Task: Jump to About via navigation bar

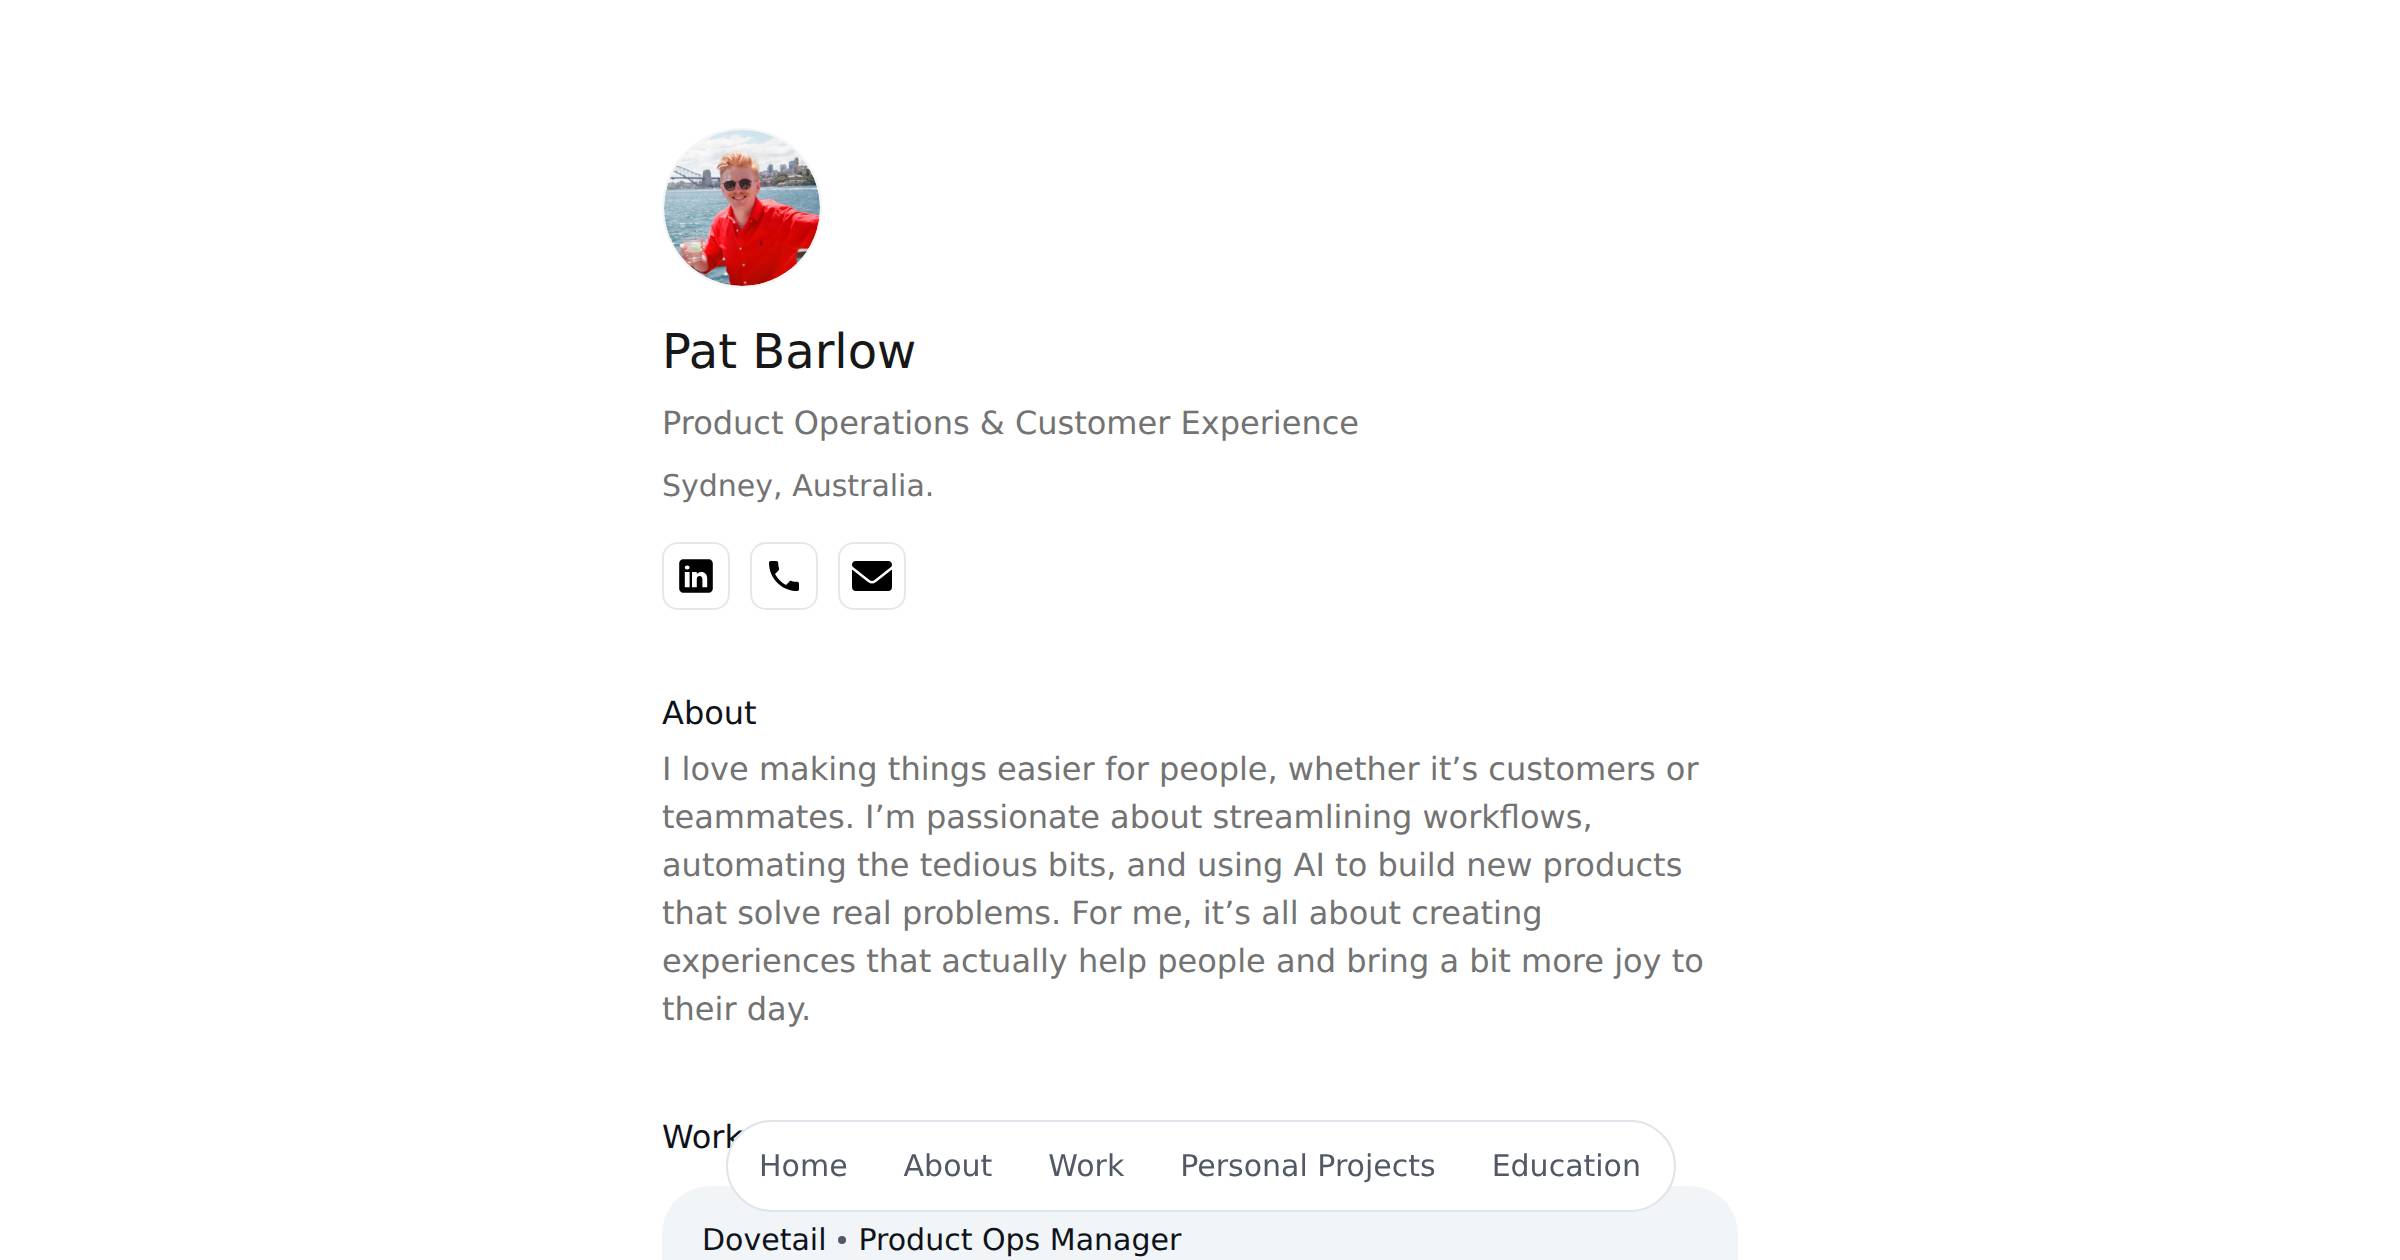Action: click(947, 1166)
